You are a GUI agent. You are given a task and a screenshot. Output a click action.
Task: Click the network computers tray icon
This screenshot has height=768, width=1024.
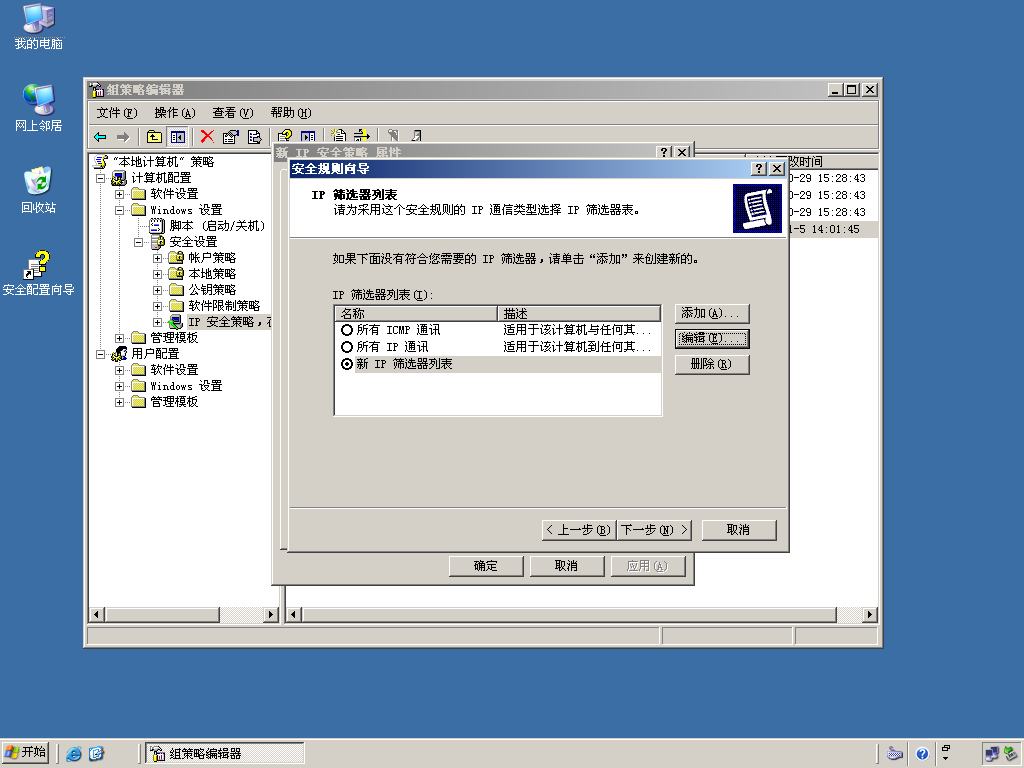992,754
